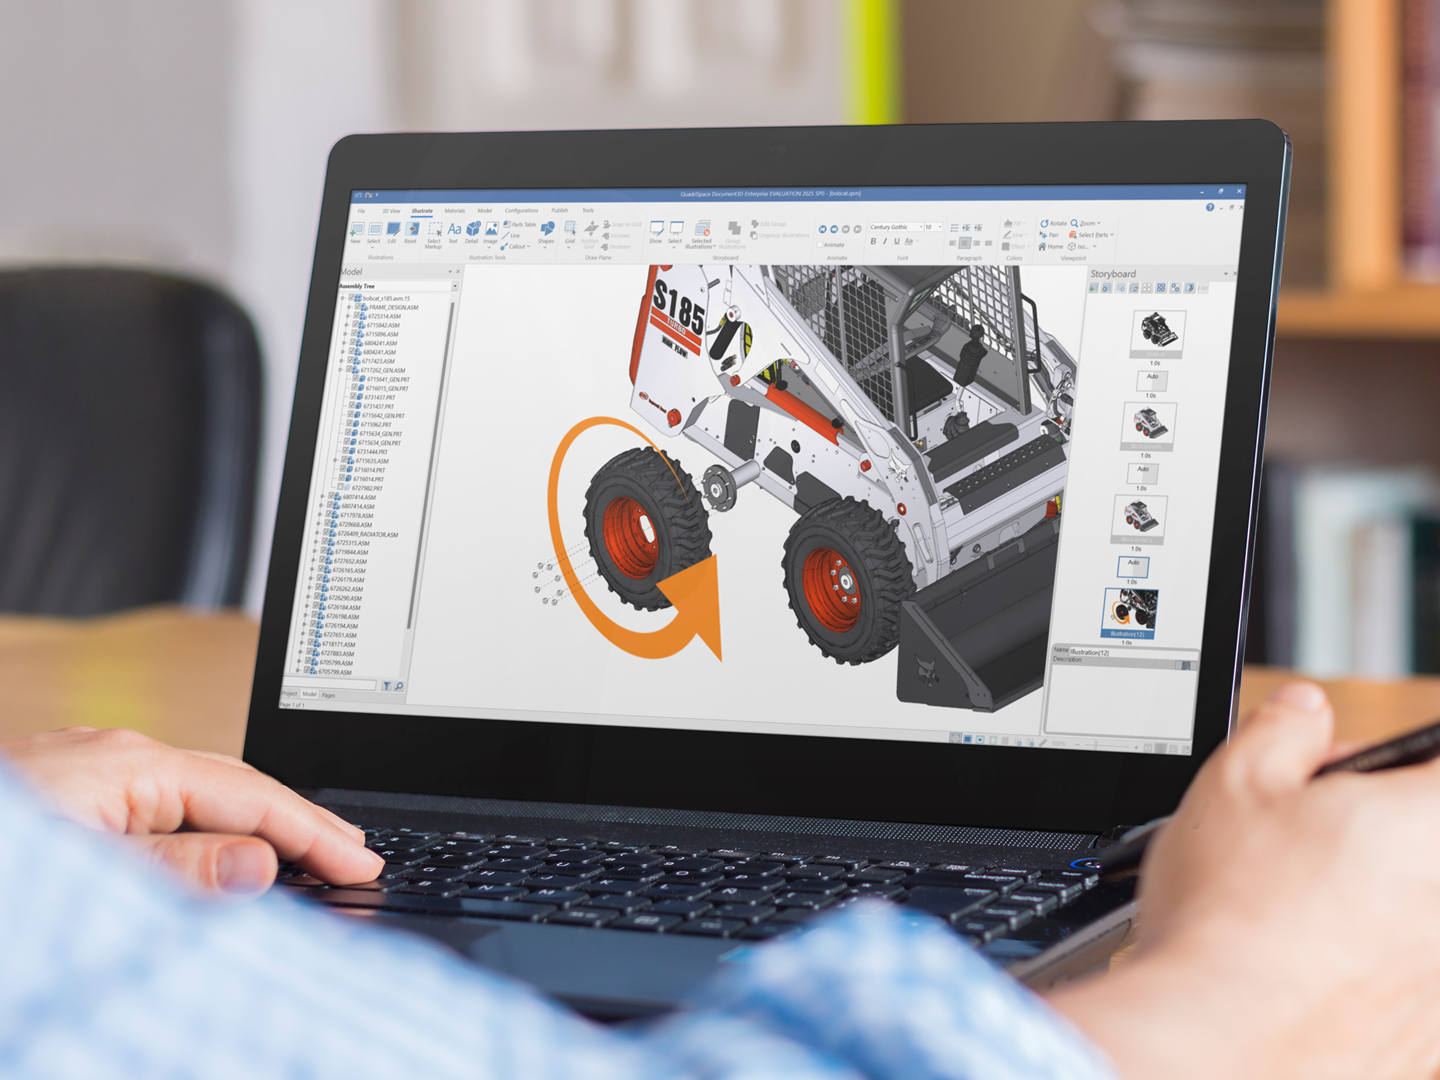
Task: Select the Illustration(12) storyboard thumbnail
Action: [1130, 611]
